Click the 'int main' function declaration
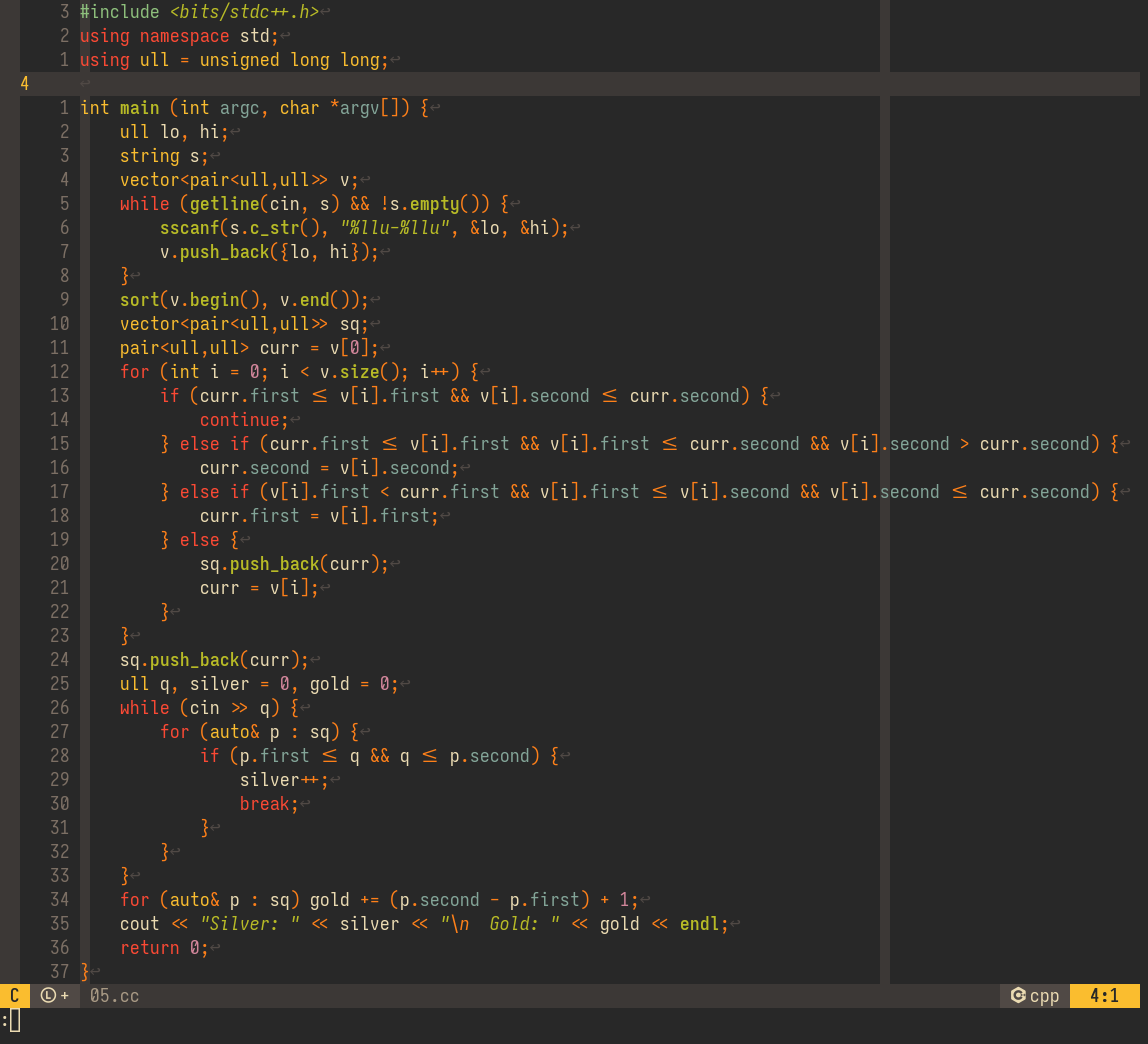The height and width of the screenshot is (1044, 1148). pyautogui.click(x=255, y=108)
